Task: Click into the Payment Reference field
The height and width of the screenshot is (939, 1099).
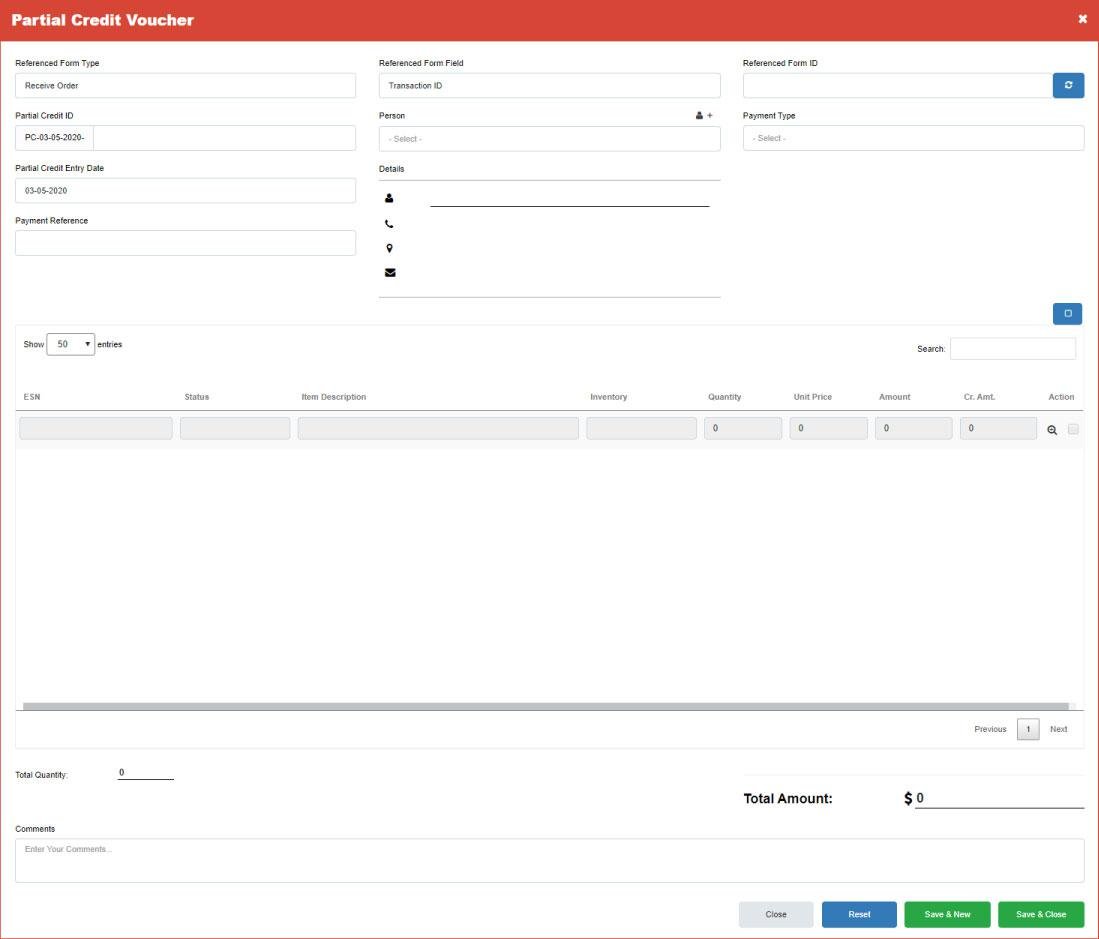Action: click(186, 243)
